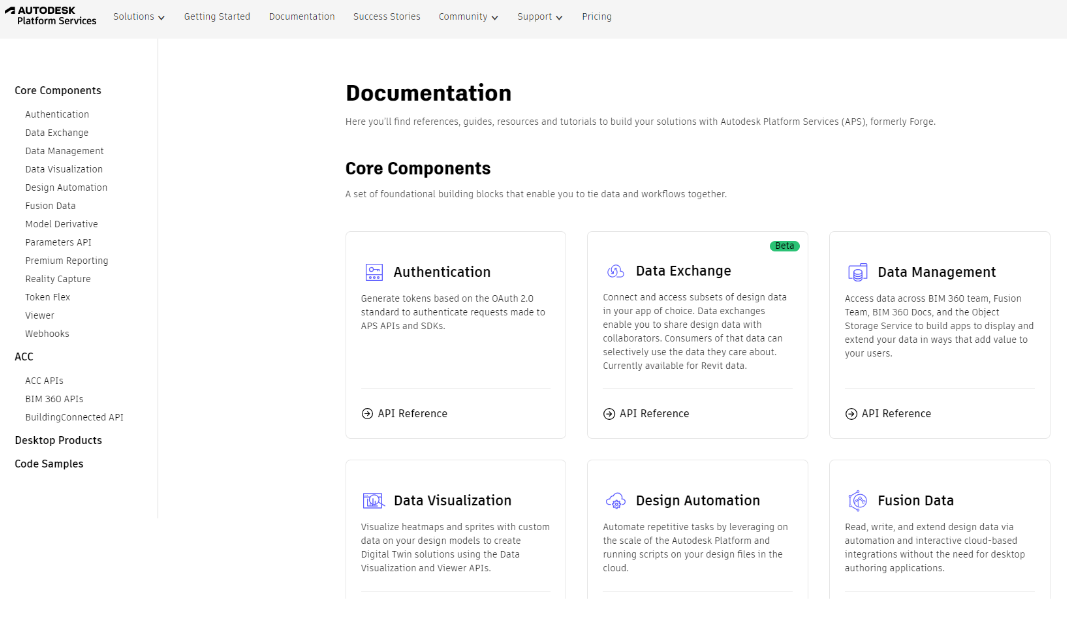Select Design Automation in sidebar
Viewport: 1067px width, 621px height.
66,188
